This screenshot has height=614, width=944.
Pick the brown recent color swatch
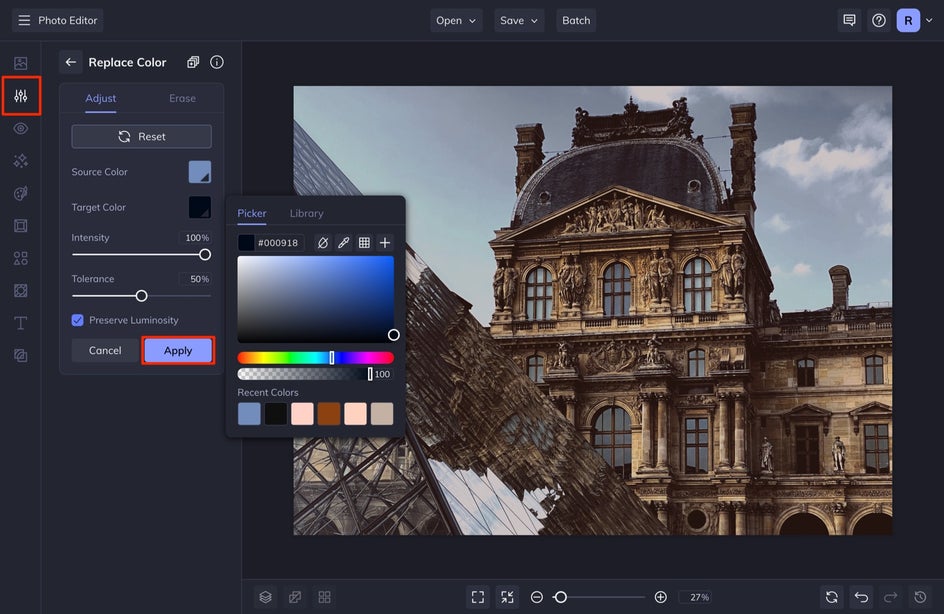pyautogui.click(x=329, y=414)
